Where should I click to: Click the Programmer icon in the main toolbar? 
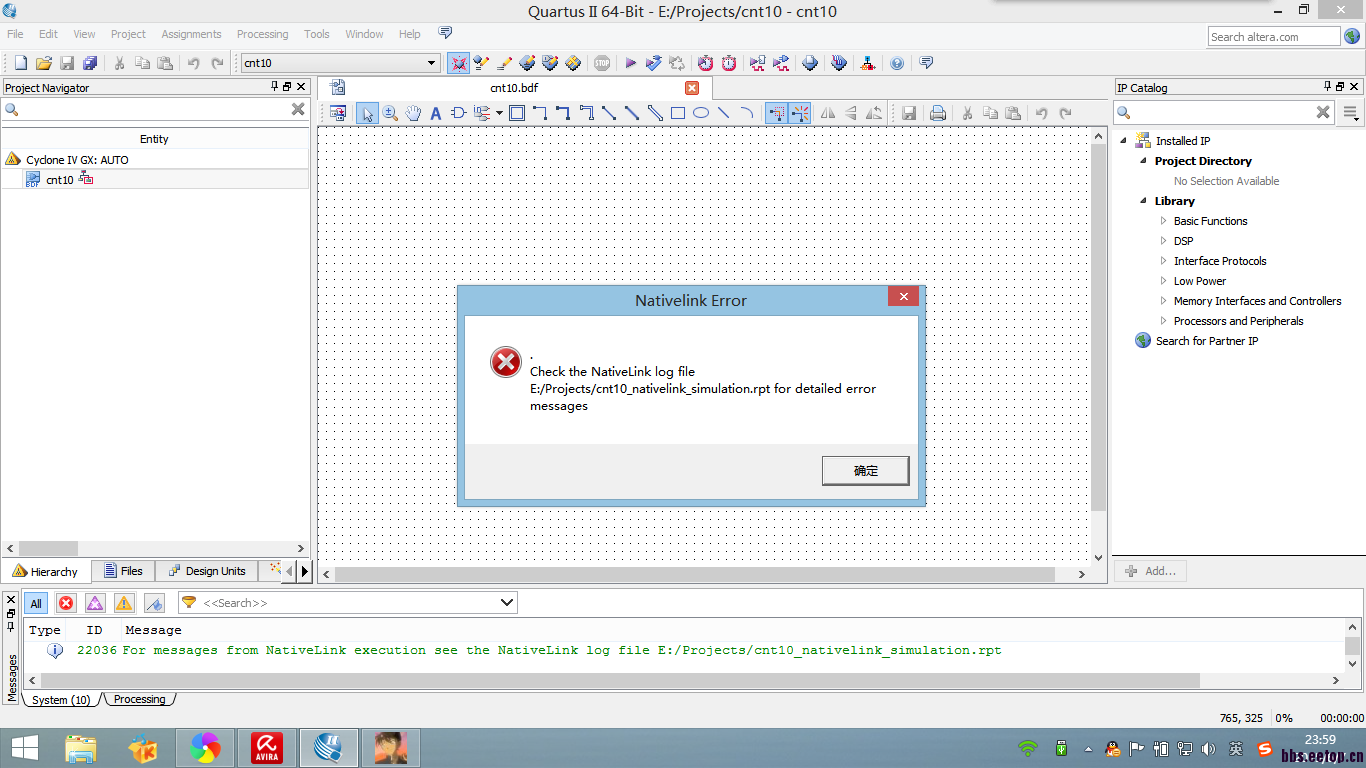pyautogui.click(x=839, y=63)
